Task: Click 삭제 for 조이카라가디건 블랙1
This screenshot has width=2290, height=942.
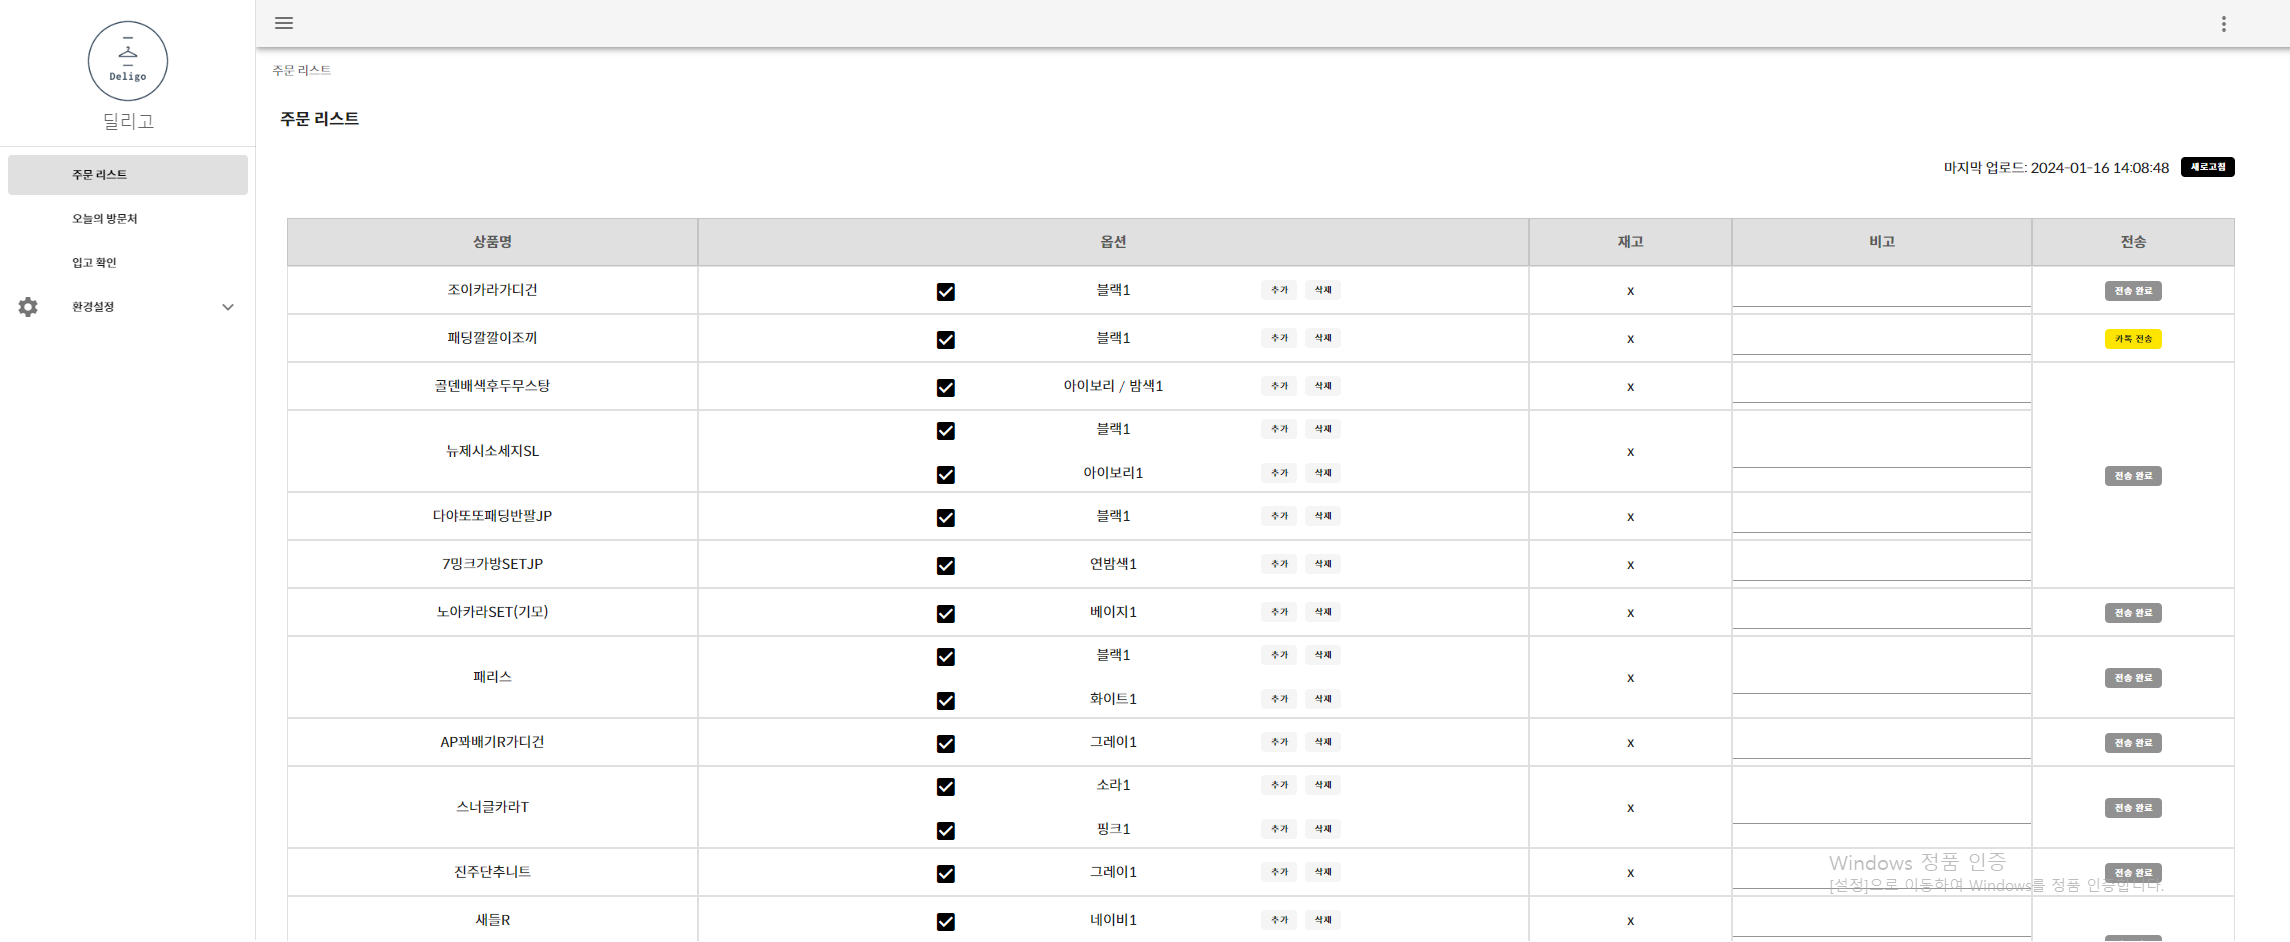Action: [1322, 290]
